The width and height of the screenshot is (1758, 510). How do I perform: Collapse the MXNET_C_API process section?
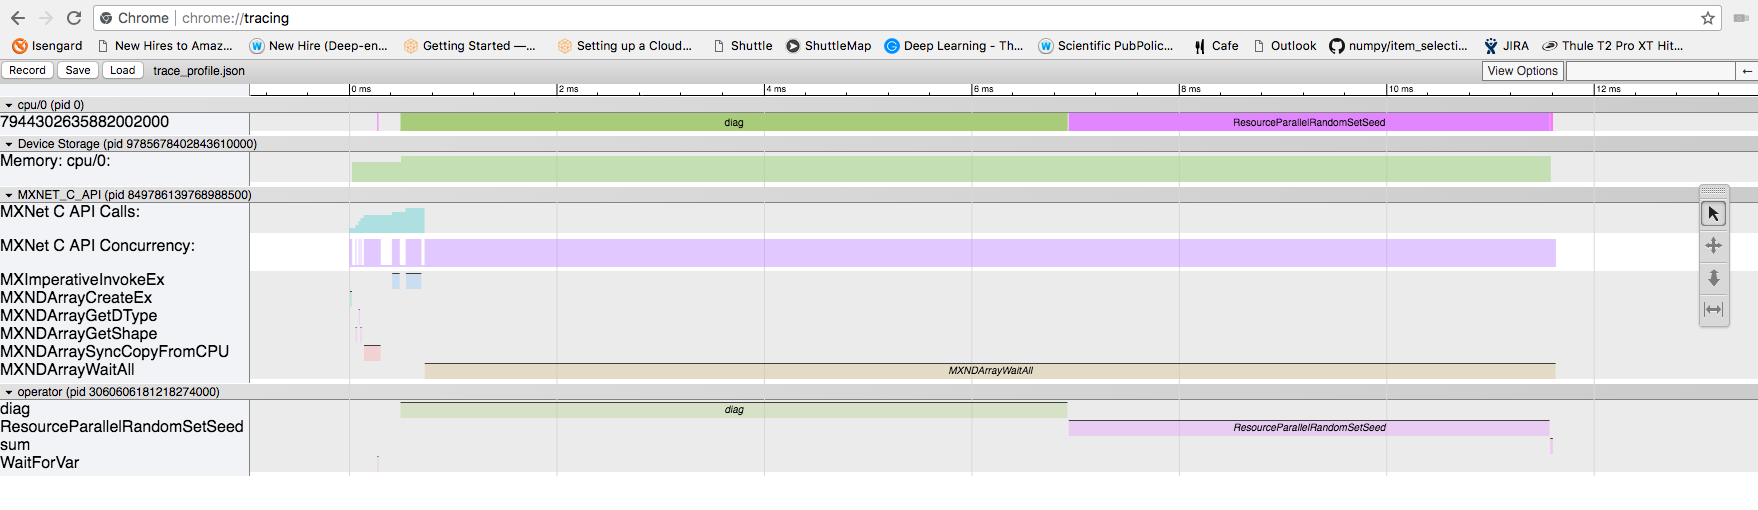(x=9, y=195)
